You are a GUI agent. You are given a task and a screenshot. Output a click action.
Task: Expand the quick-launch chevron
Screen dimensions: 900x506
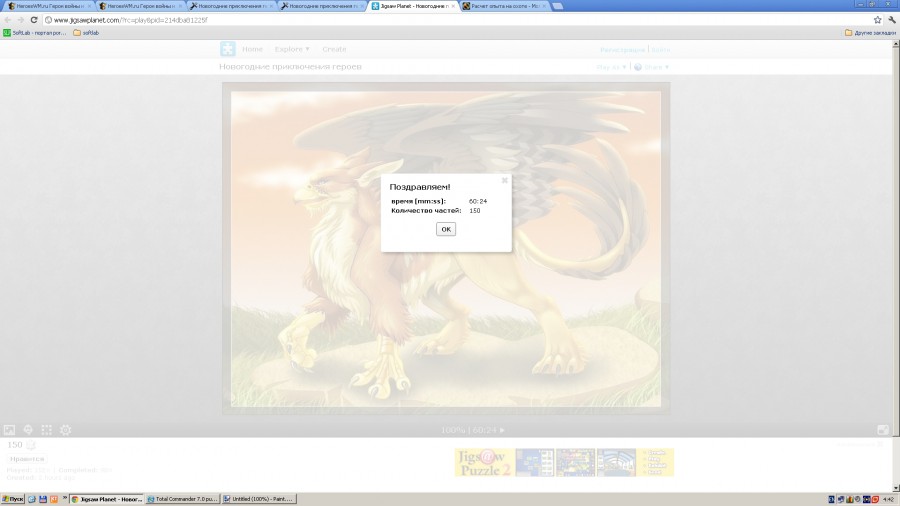64,498
